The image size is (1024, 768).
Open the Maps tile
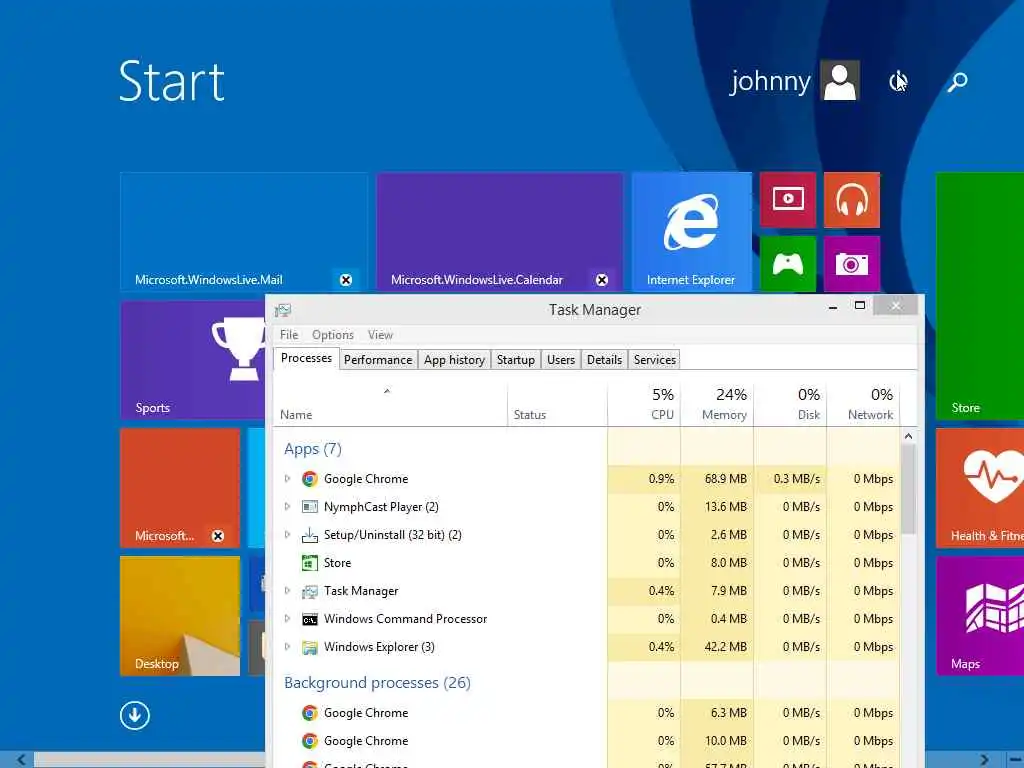980,616
